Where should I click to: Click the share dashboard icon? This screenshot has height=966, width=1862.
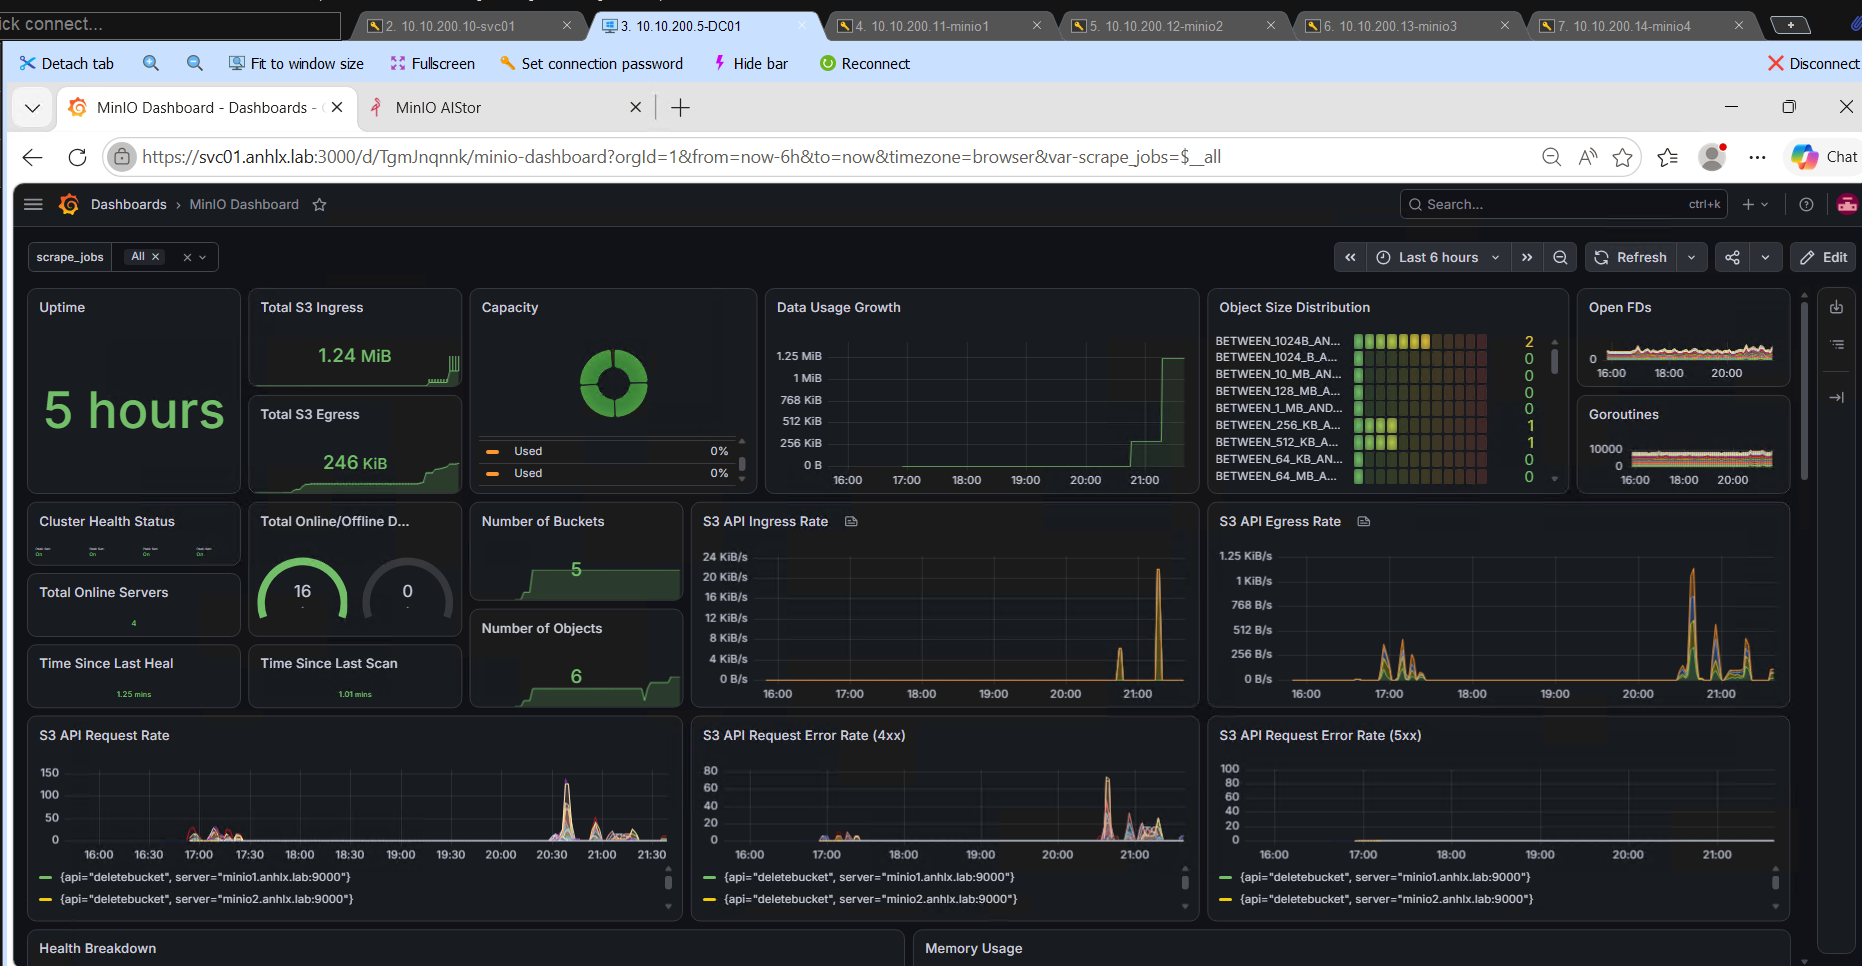(1733, 257)
